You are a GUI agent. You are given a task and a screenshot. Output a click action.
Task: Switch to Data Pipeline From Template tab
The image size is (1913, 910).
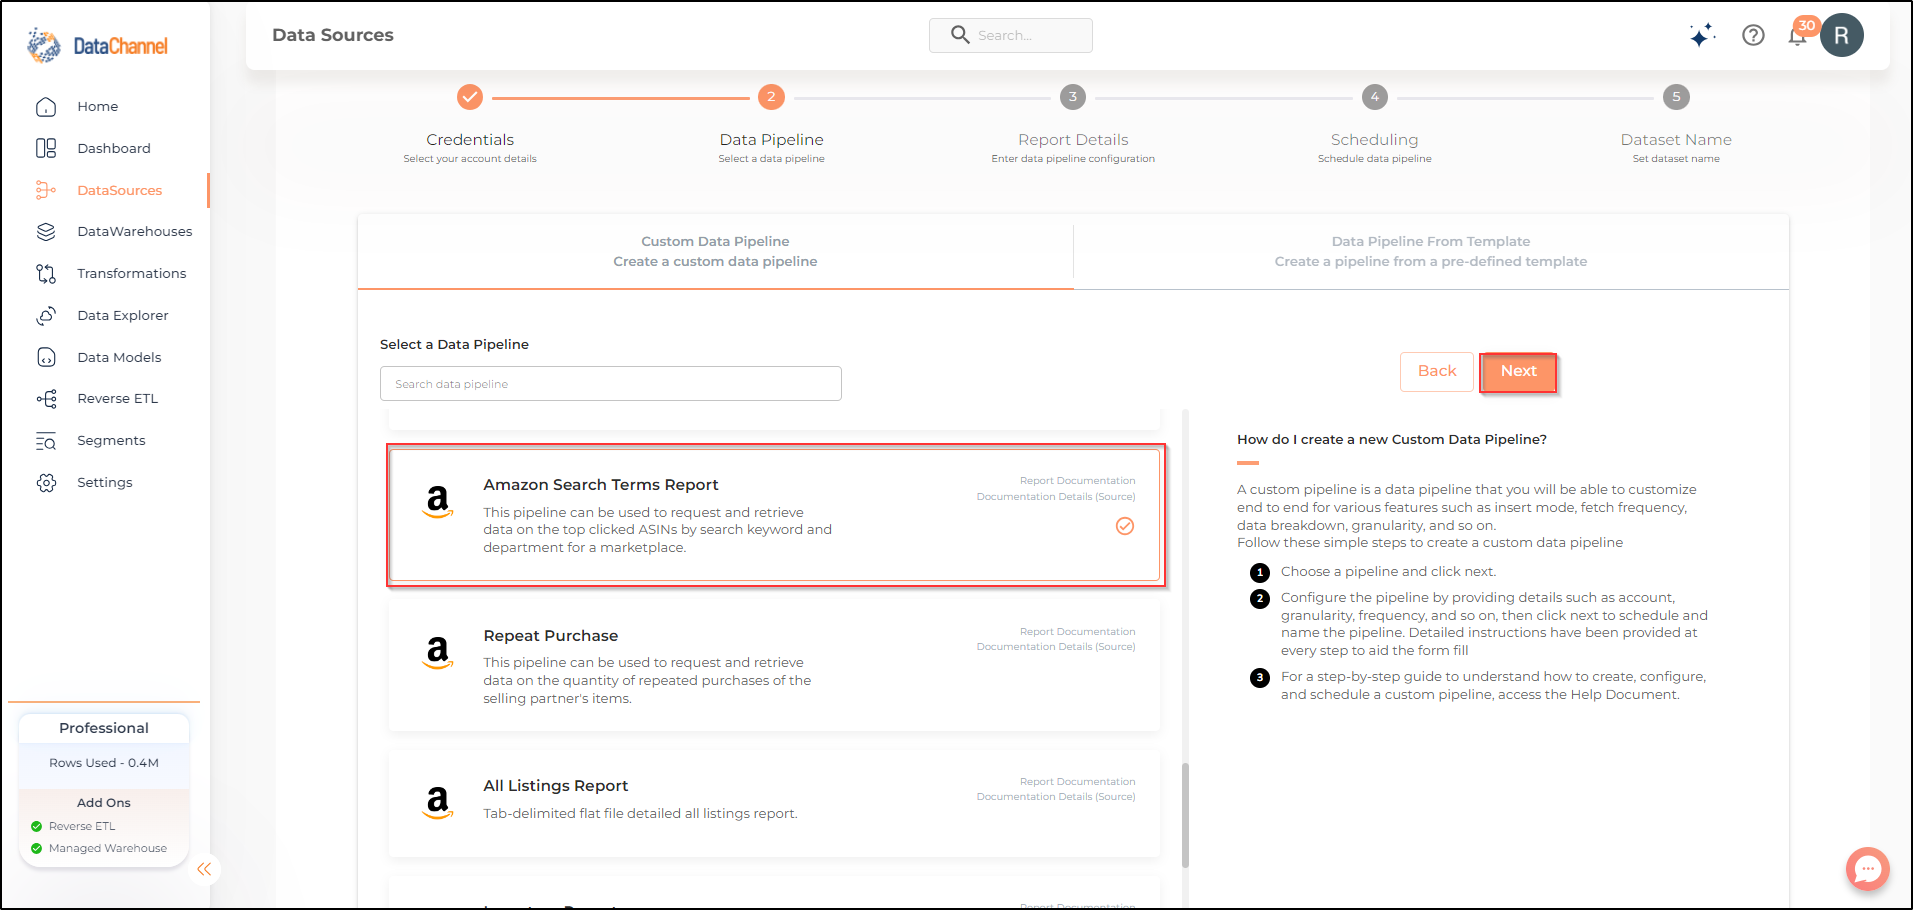coord(1431,252)
